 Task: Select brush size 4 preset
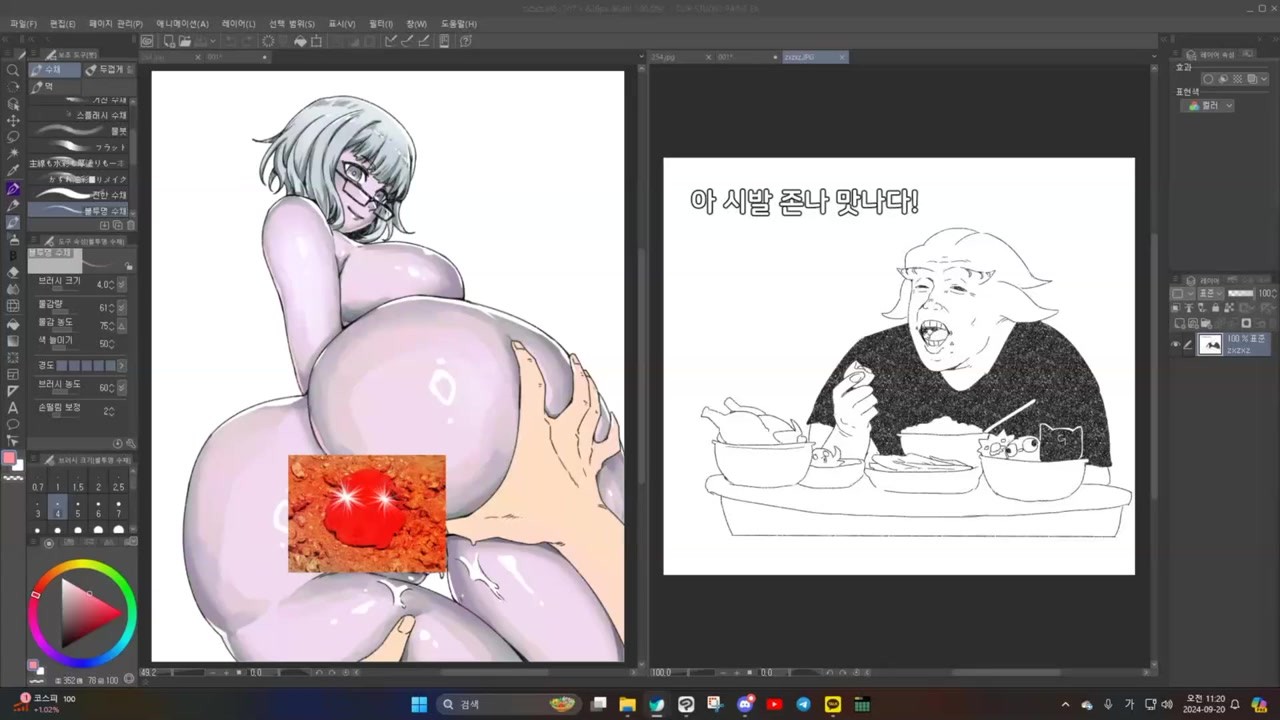point(57,508)
